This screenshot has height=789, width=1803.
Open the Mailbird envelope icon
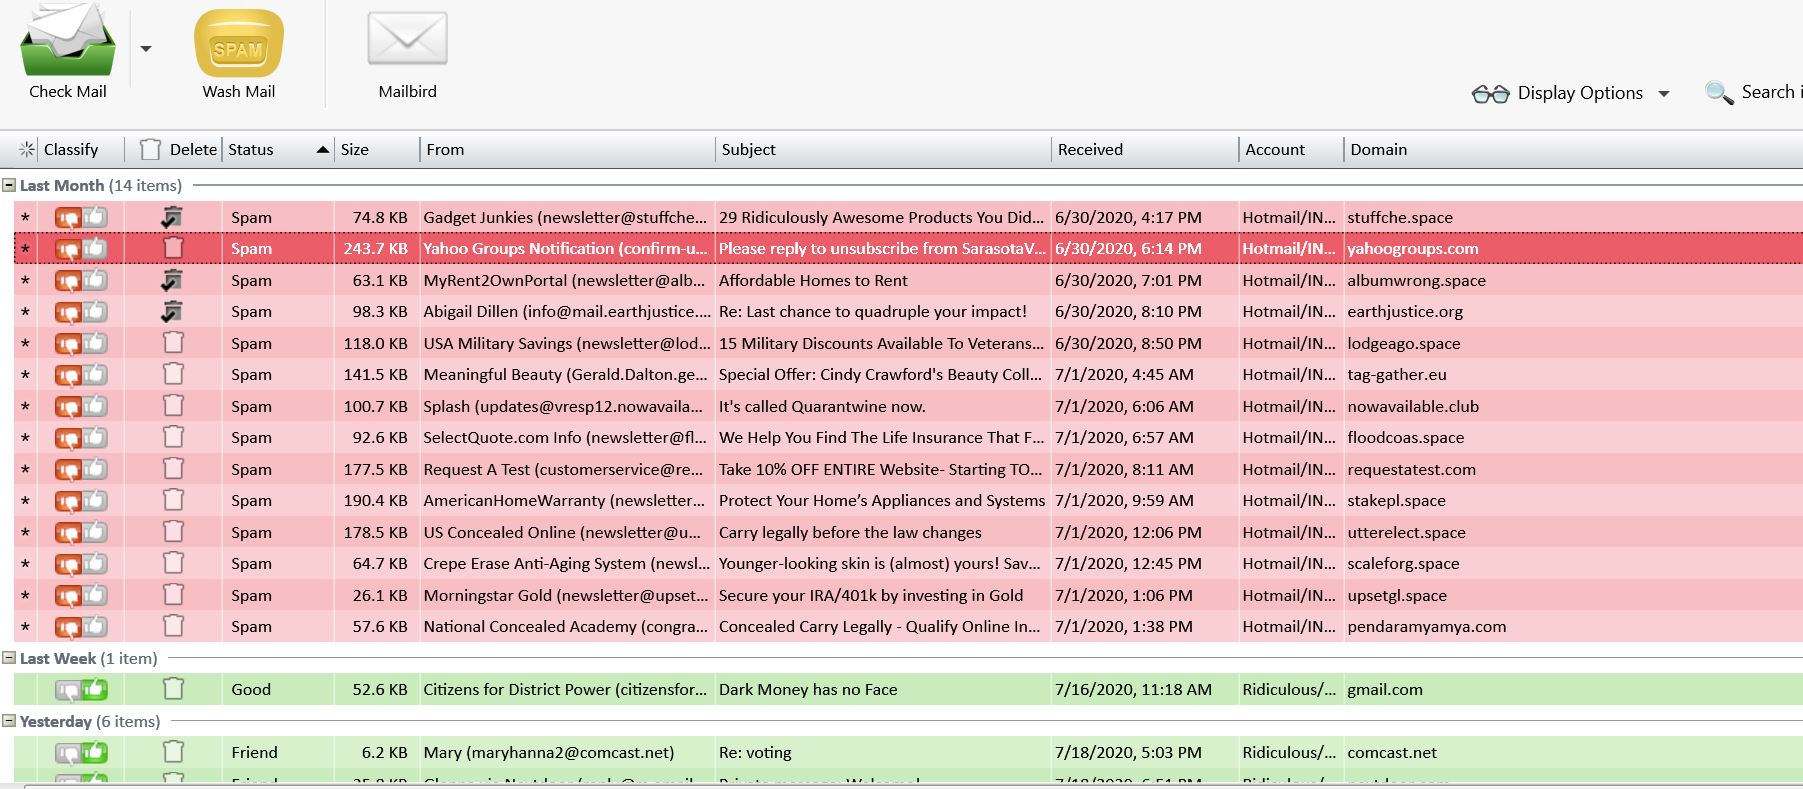[407, 40]
